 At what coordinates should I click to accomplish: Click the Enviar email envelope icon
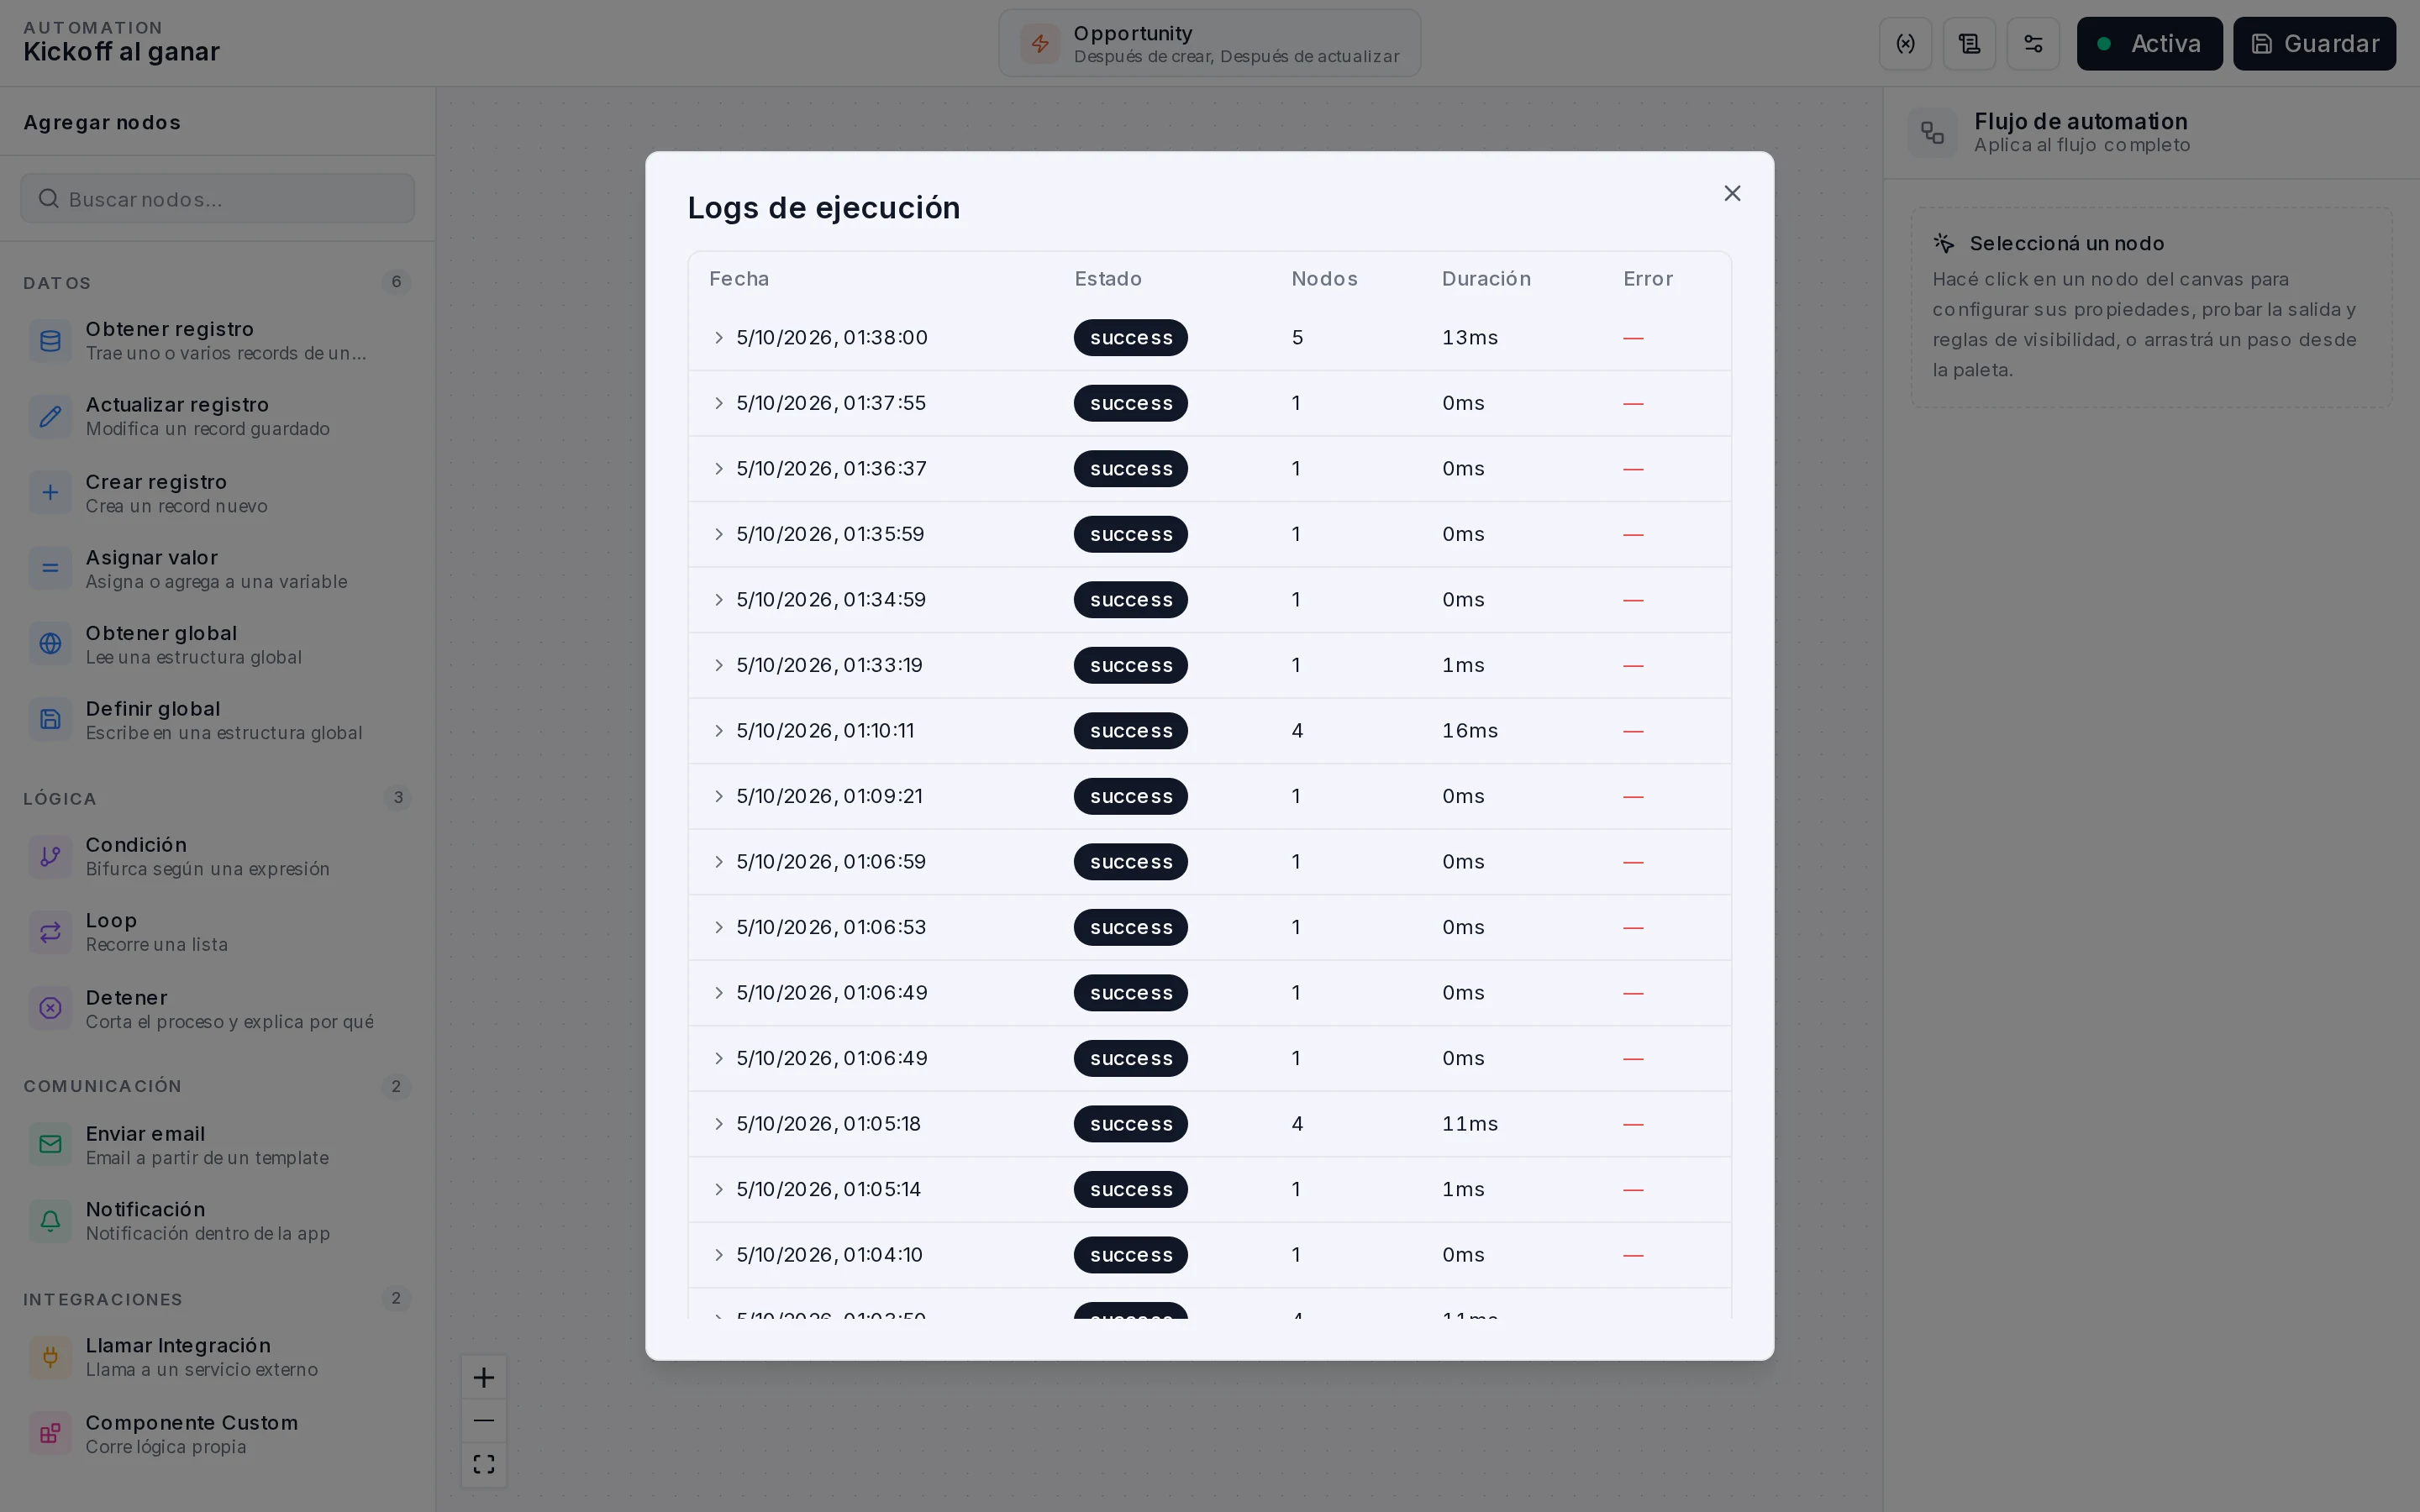pyautogui.click(x=50, y=1144)
